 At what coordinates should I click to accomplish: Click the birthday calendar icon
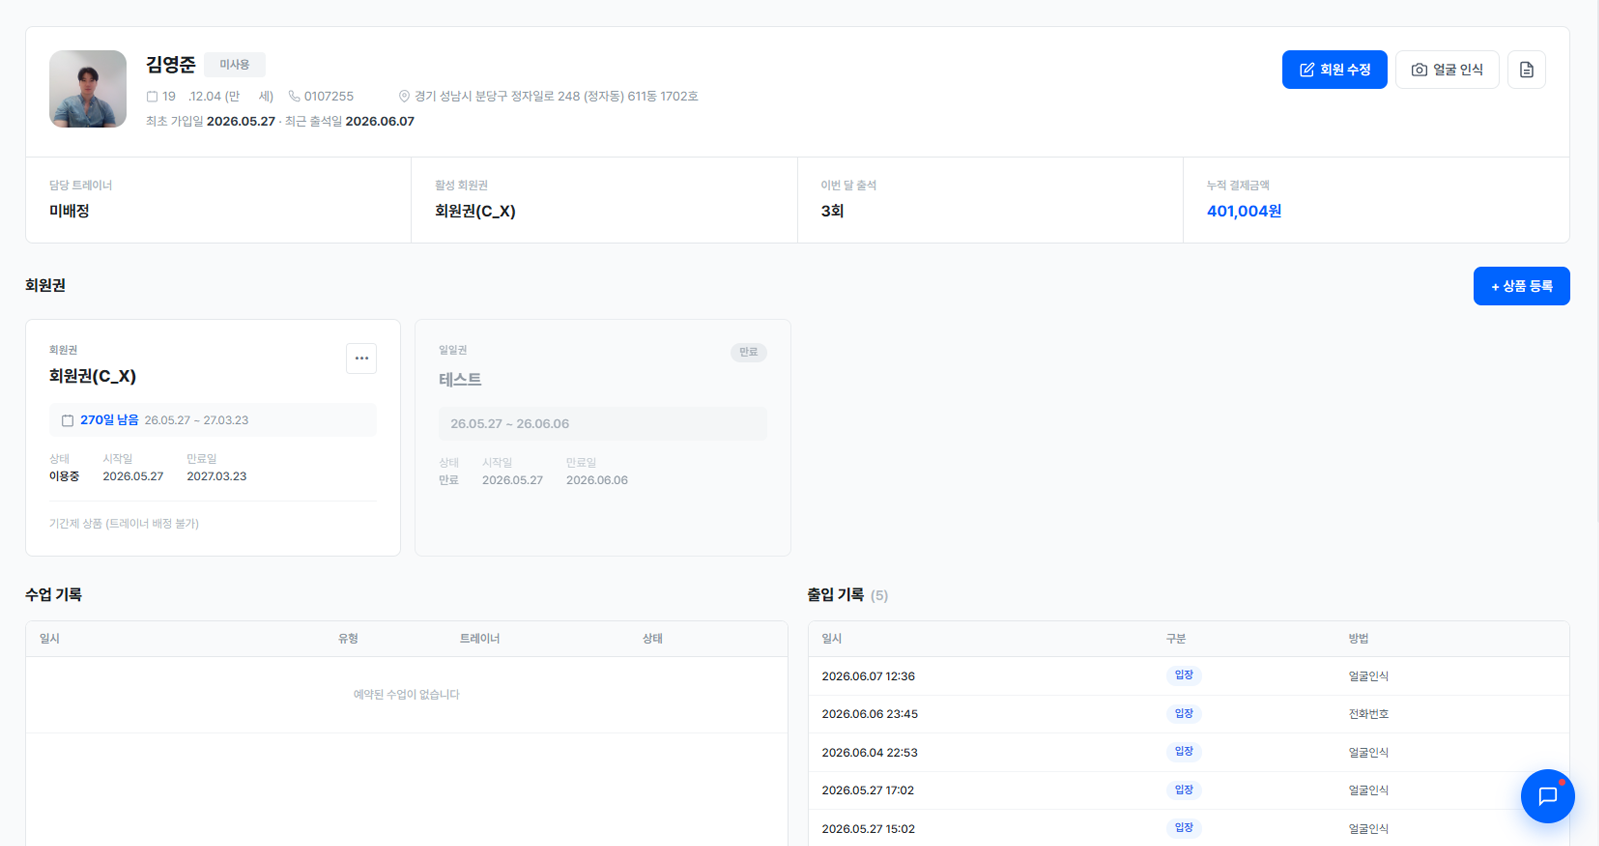pos(152,97)
